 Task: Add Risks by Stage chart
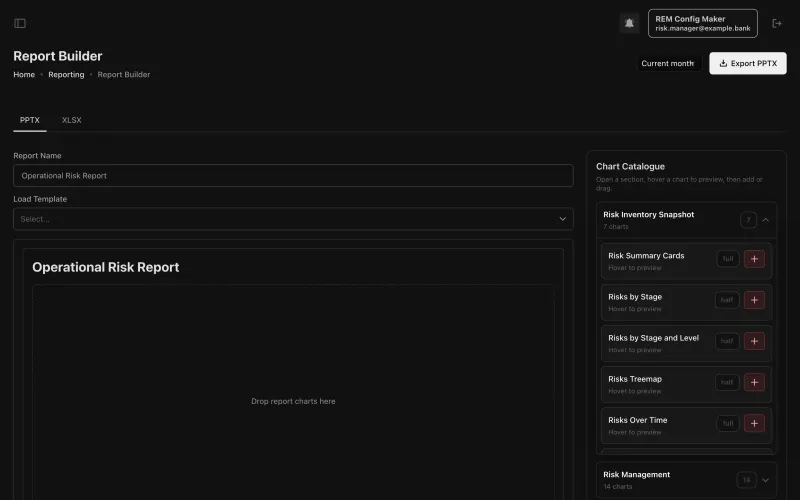click(754, 300)
